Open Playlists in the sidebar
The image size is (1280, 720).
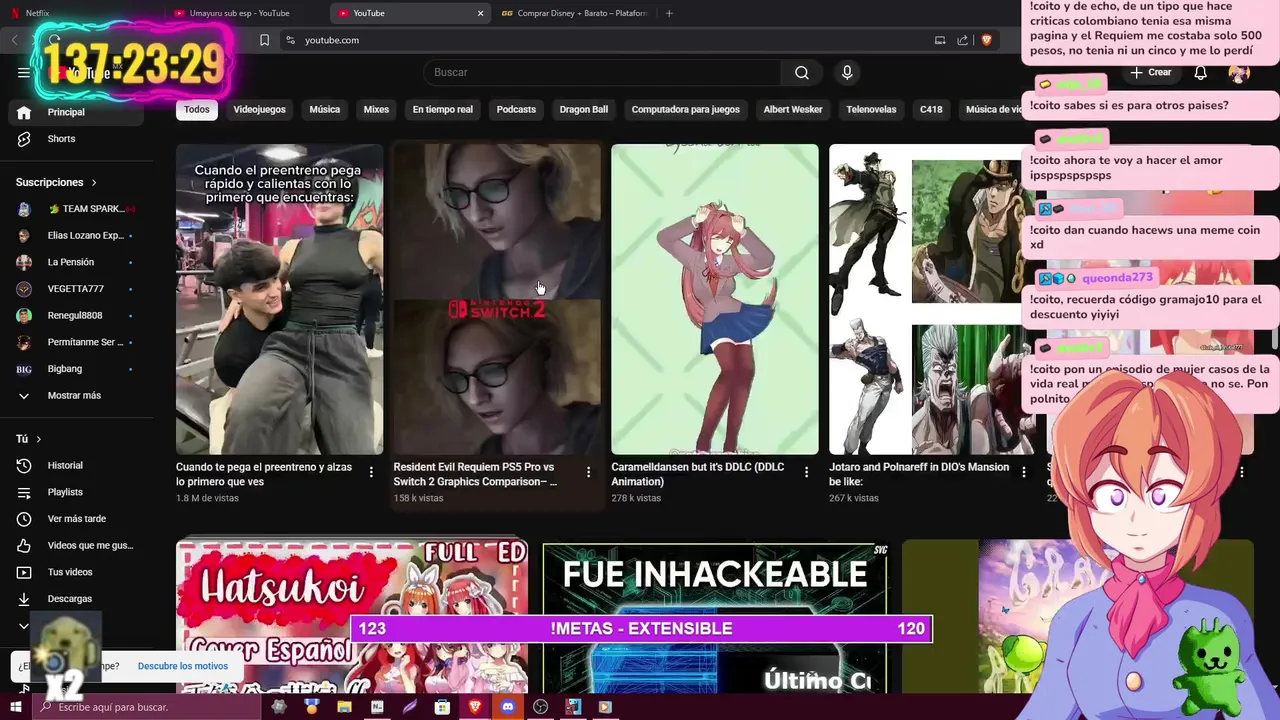pos(76,492)
